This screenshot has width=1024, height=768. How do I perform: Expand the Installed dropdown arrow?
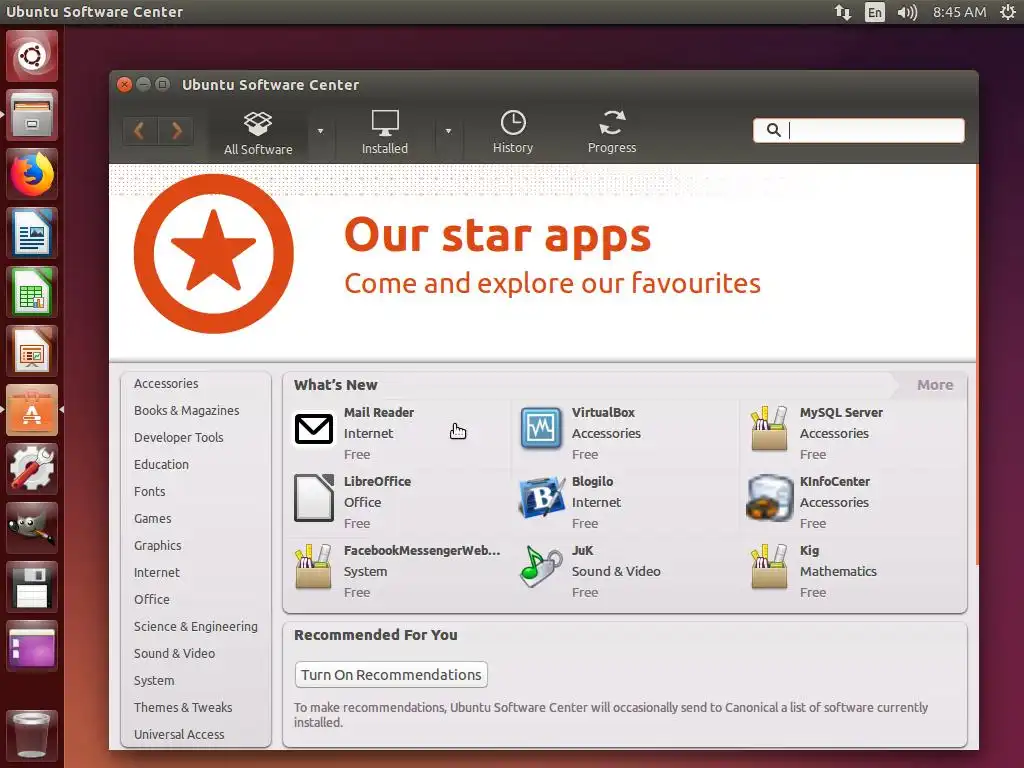click(x=449, y=131)
